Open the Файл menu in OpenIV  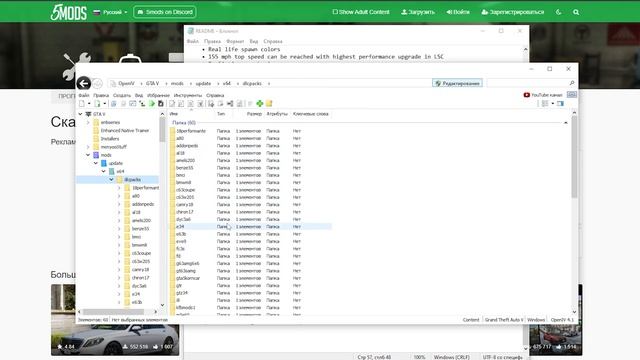(84, 95)
